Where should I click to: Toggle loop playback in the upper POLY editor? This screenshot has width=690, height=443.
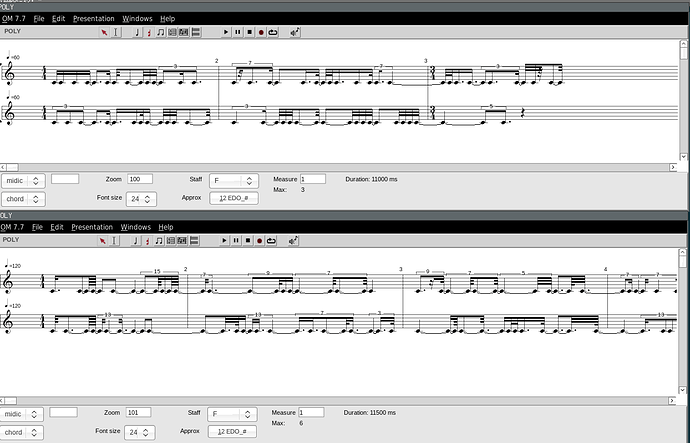tap(272, 32)
